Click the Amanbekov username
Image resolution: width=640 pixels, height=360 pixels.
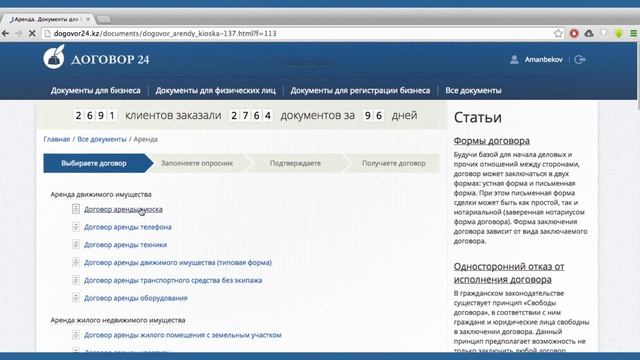(544, 60)
